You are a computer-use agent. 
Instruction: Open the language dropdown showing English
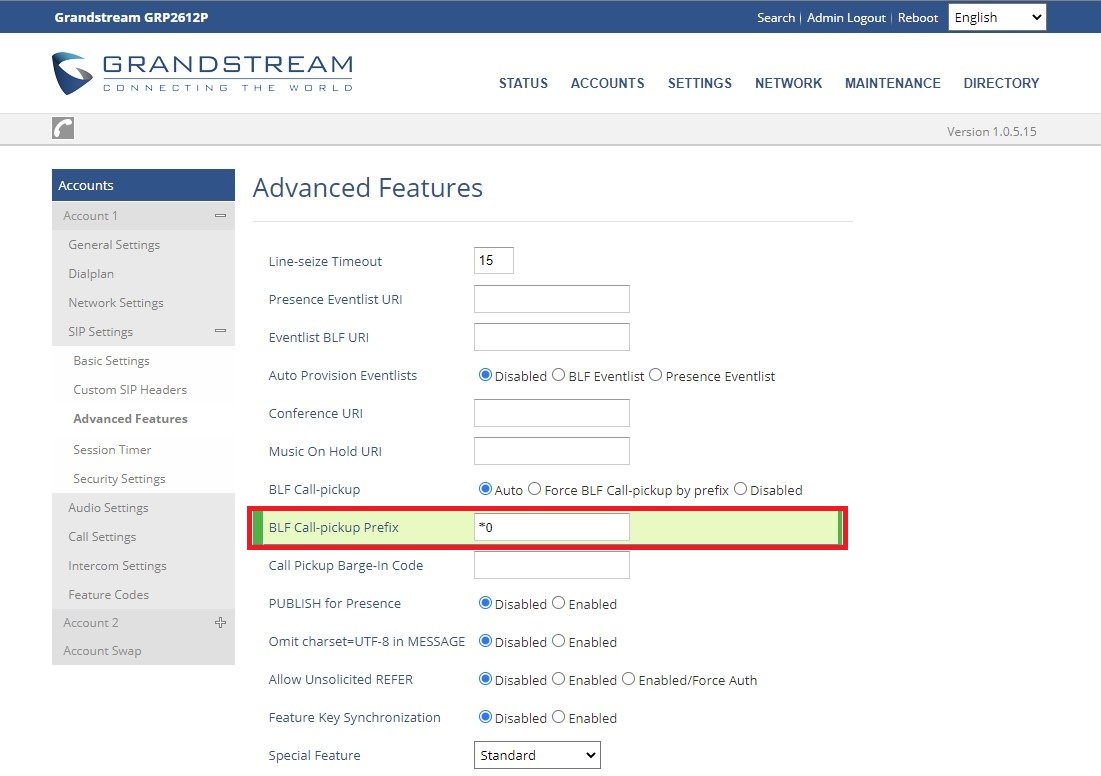996,17
